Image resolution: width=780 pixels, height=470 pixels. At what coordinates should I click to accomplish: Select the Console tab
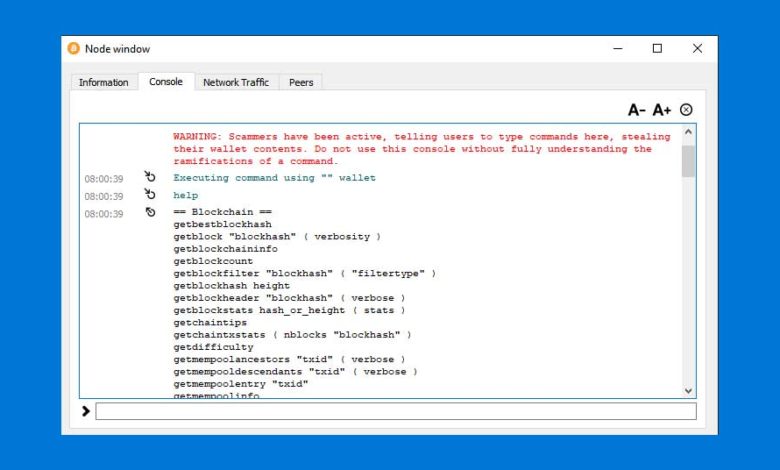click(x=166, y=82)
